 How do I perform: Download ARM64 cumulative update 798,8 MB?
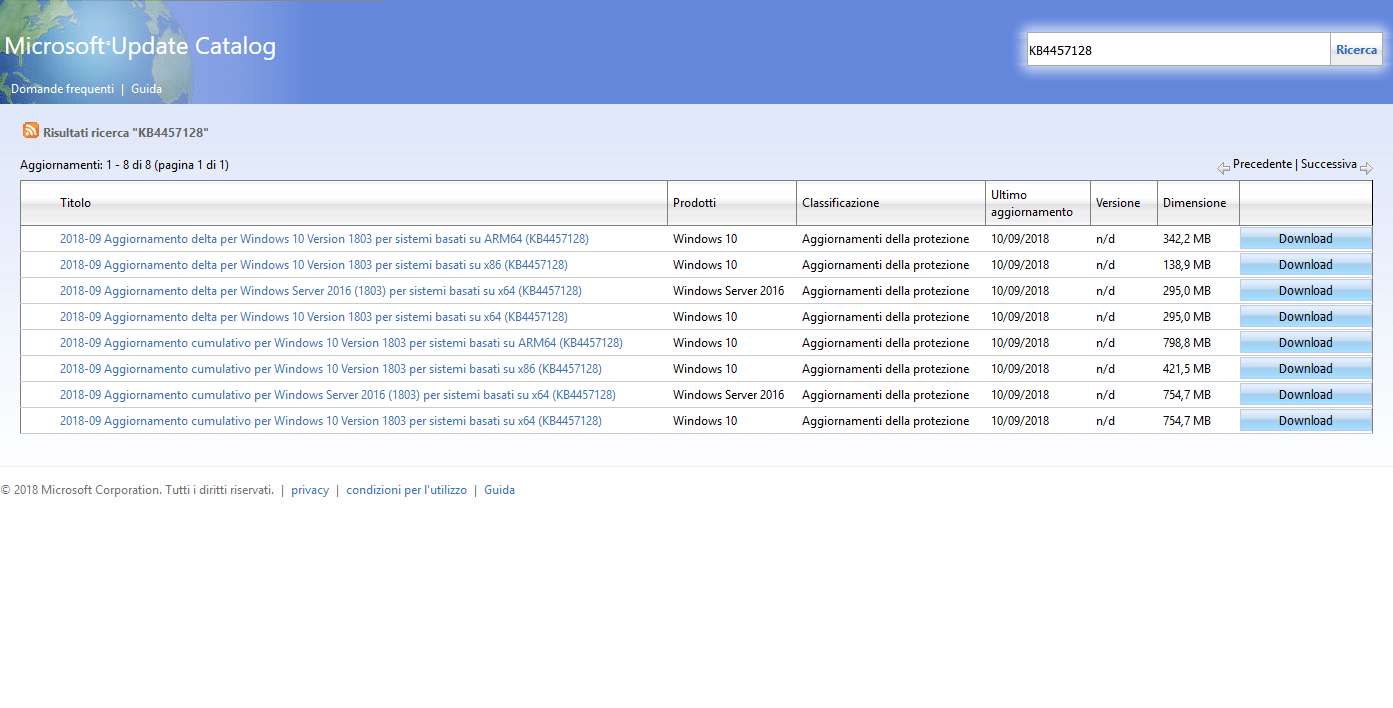click(1305, 343)
